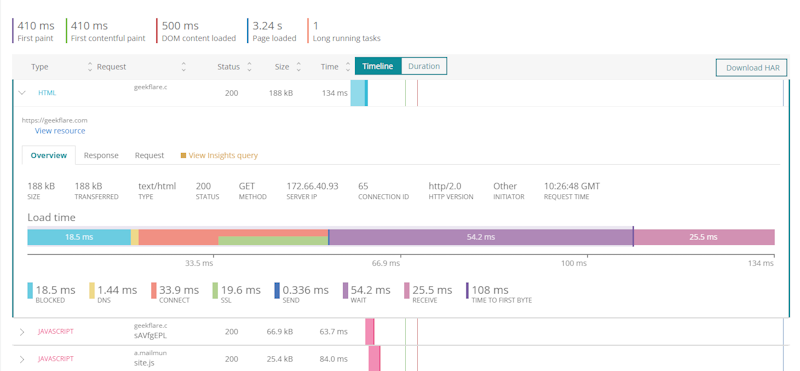Sort by Type column arrows
The height and width of the screenshot is (371, 800).
tap(90, 67)
